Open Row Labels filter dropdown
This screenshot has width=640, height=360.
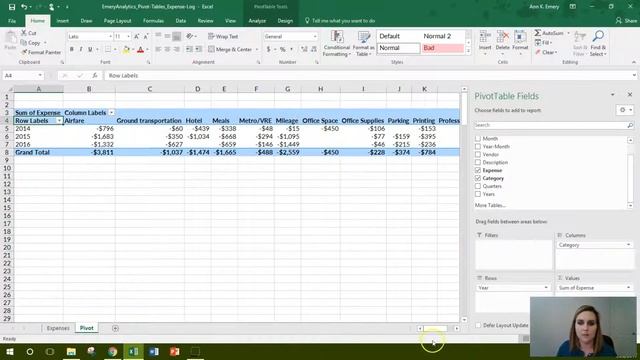(59, 121)
